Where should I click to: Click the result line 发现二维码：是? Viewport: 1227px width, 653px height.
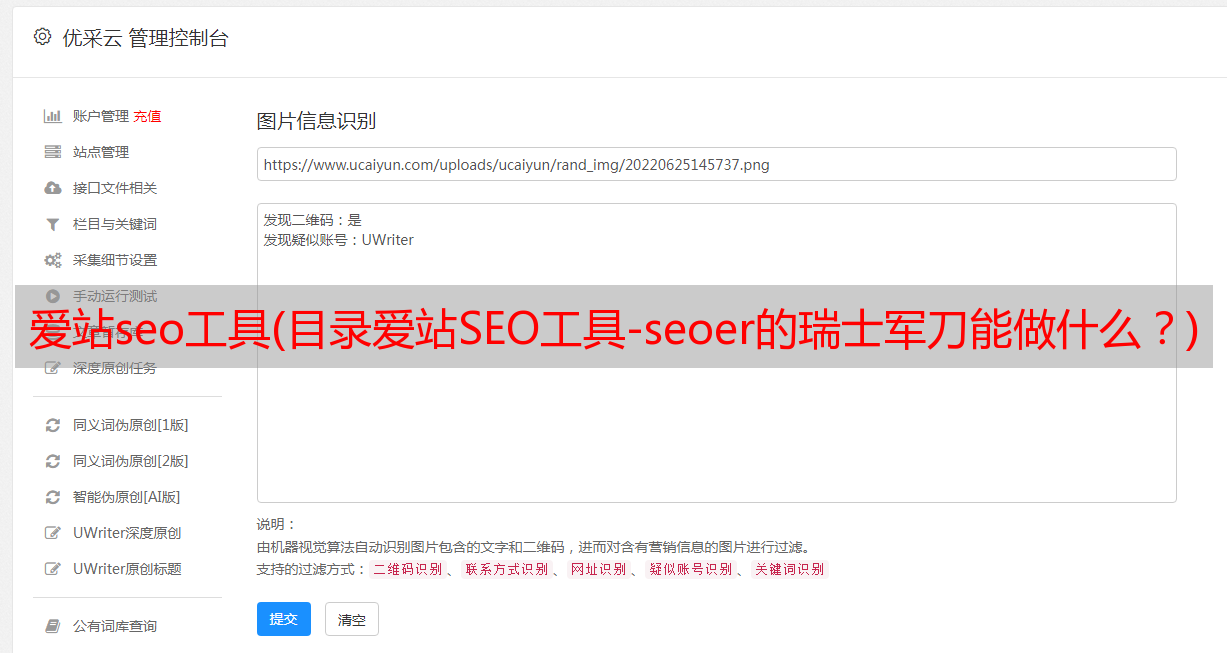313,220
